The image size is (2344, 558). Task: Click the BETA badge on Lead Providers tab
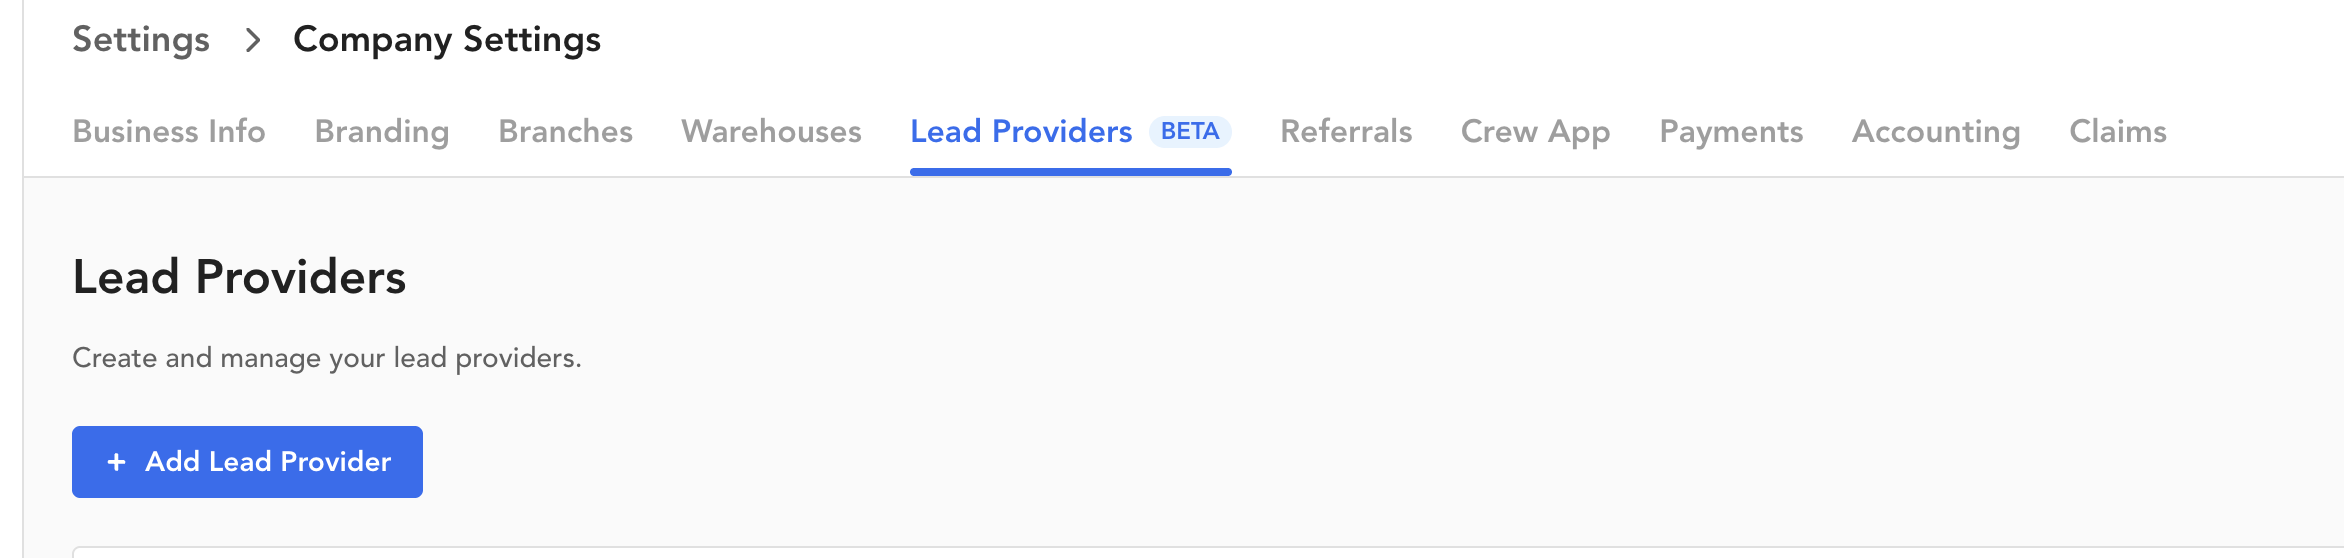coord(1190,132)
